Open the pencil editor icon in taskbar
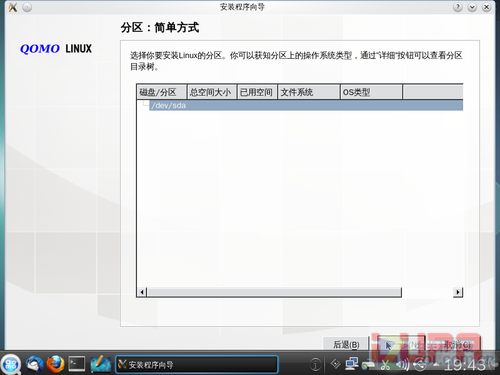Image resolution: width=500 pixels, height=375 pixels. [100, 364]
